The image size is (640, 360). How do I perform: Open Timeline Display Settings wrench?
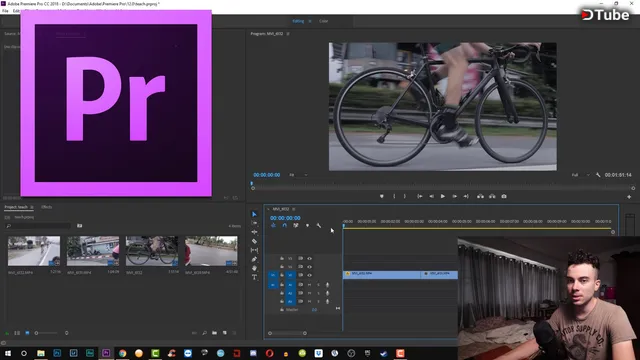[319, 225]
